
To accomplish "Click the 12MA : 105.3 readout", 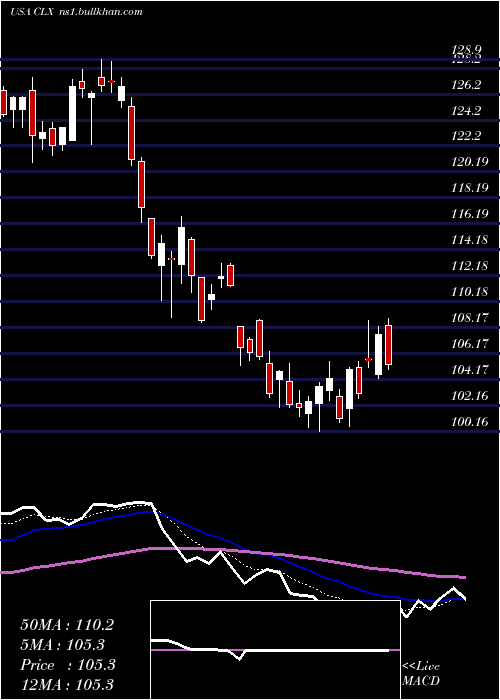I will (x=67, y=685).
